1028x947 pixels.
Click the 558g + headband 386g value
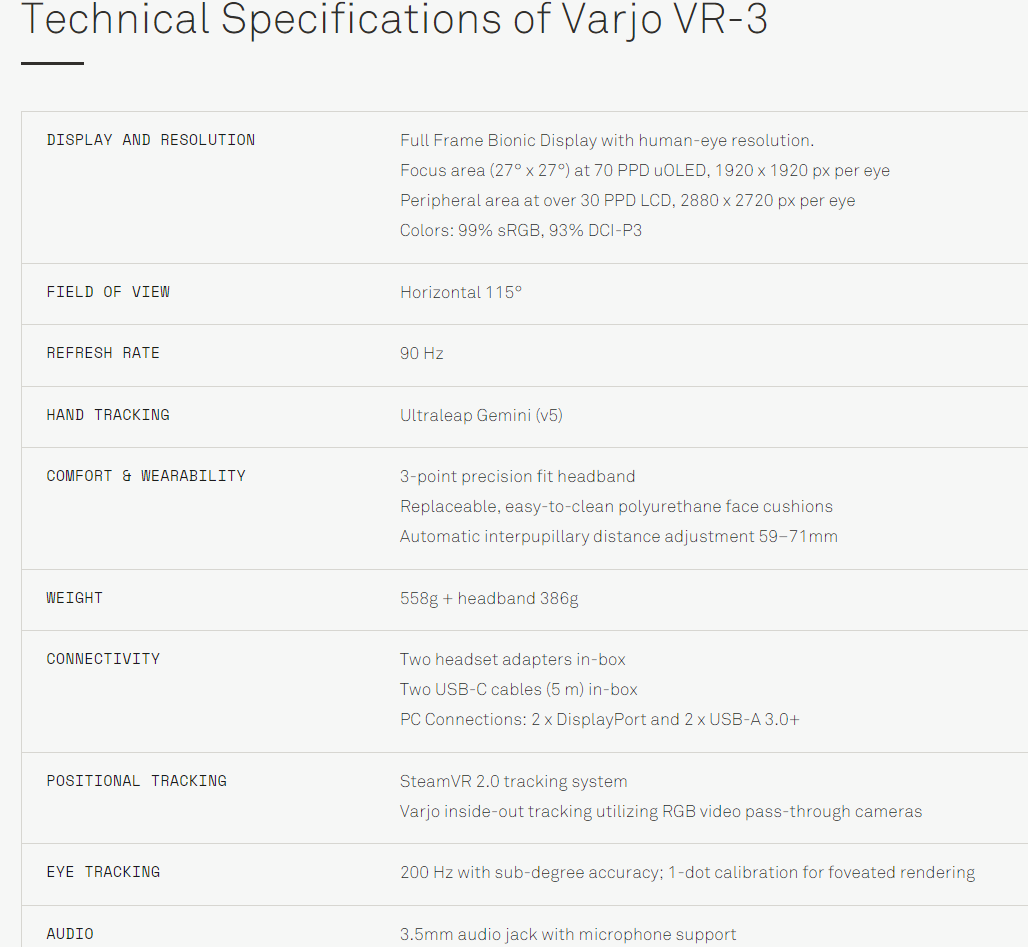pos(489,598)
